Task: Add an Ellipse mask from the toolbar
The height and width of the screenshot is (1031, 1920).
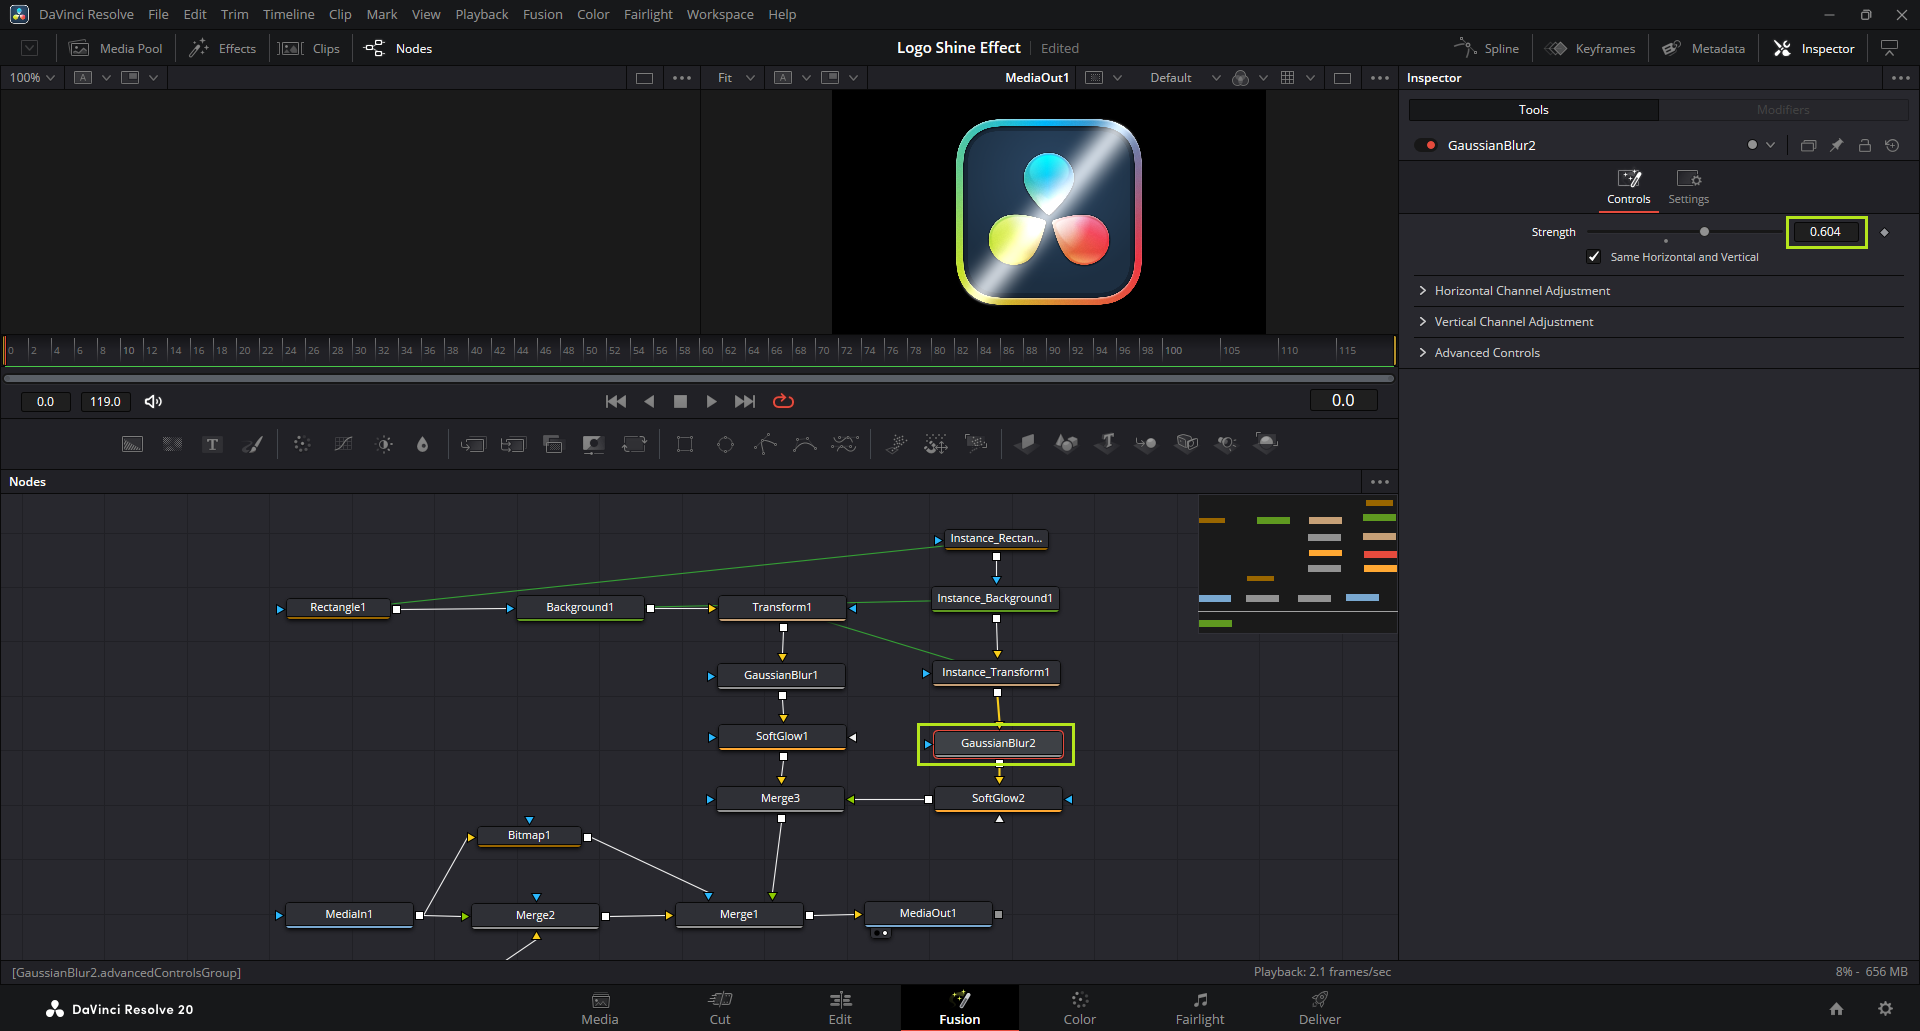Action: tap(725, 444)
